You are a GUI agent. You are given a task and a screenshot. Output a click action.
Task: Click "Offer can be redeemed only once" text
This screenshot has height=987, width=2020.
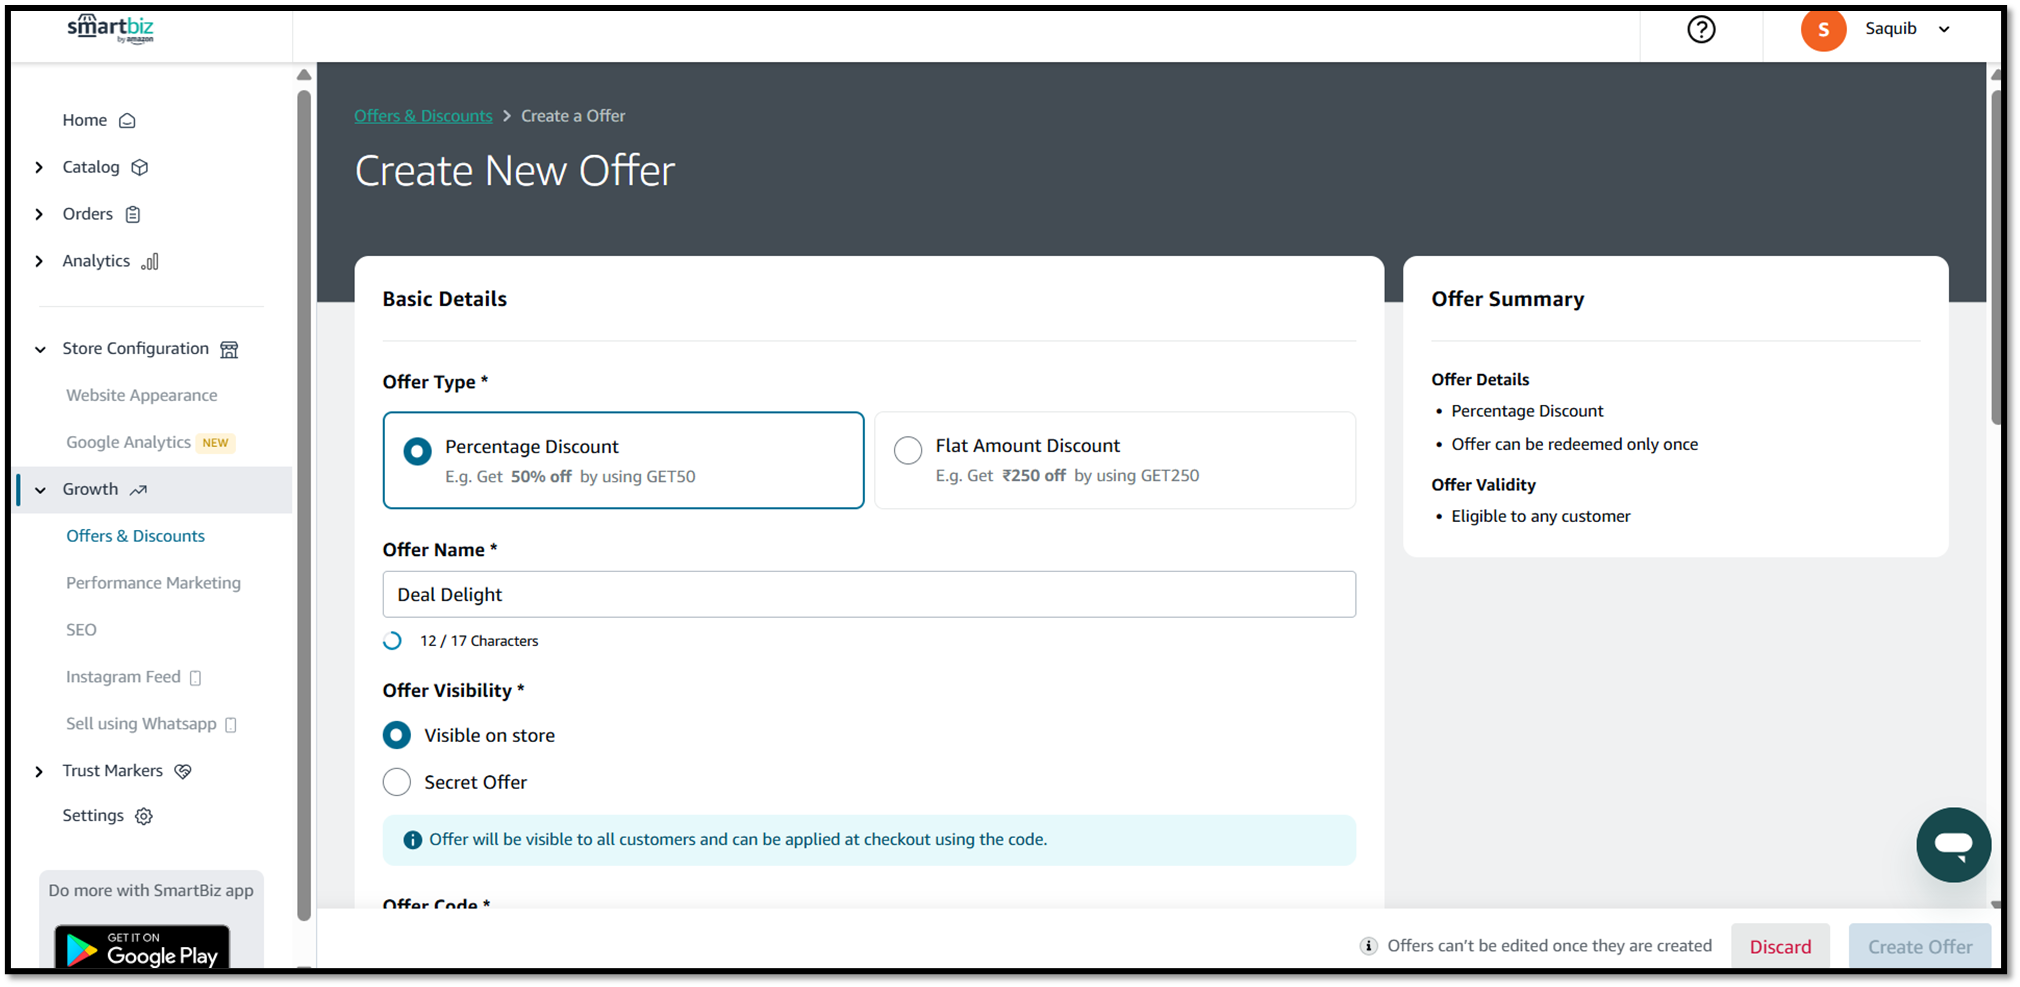click(1574, 444)
